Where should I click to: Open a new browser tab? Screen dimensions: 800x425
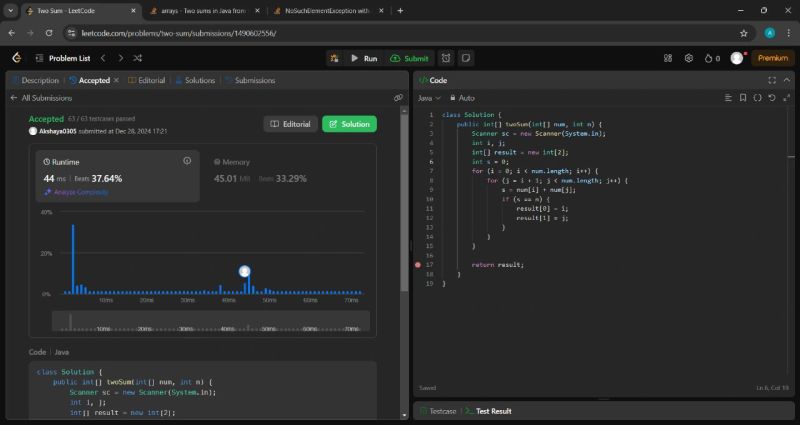[400, 11]
